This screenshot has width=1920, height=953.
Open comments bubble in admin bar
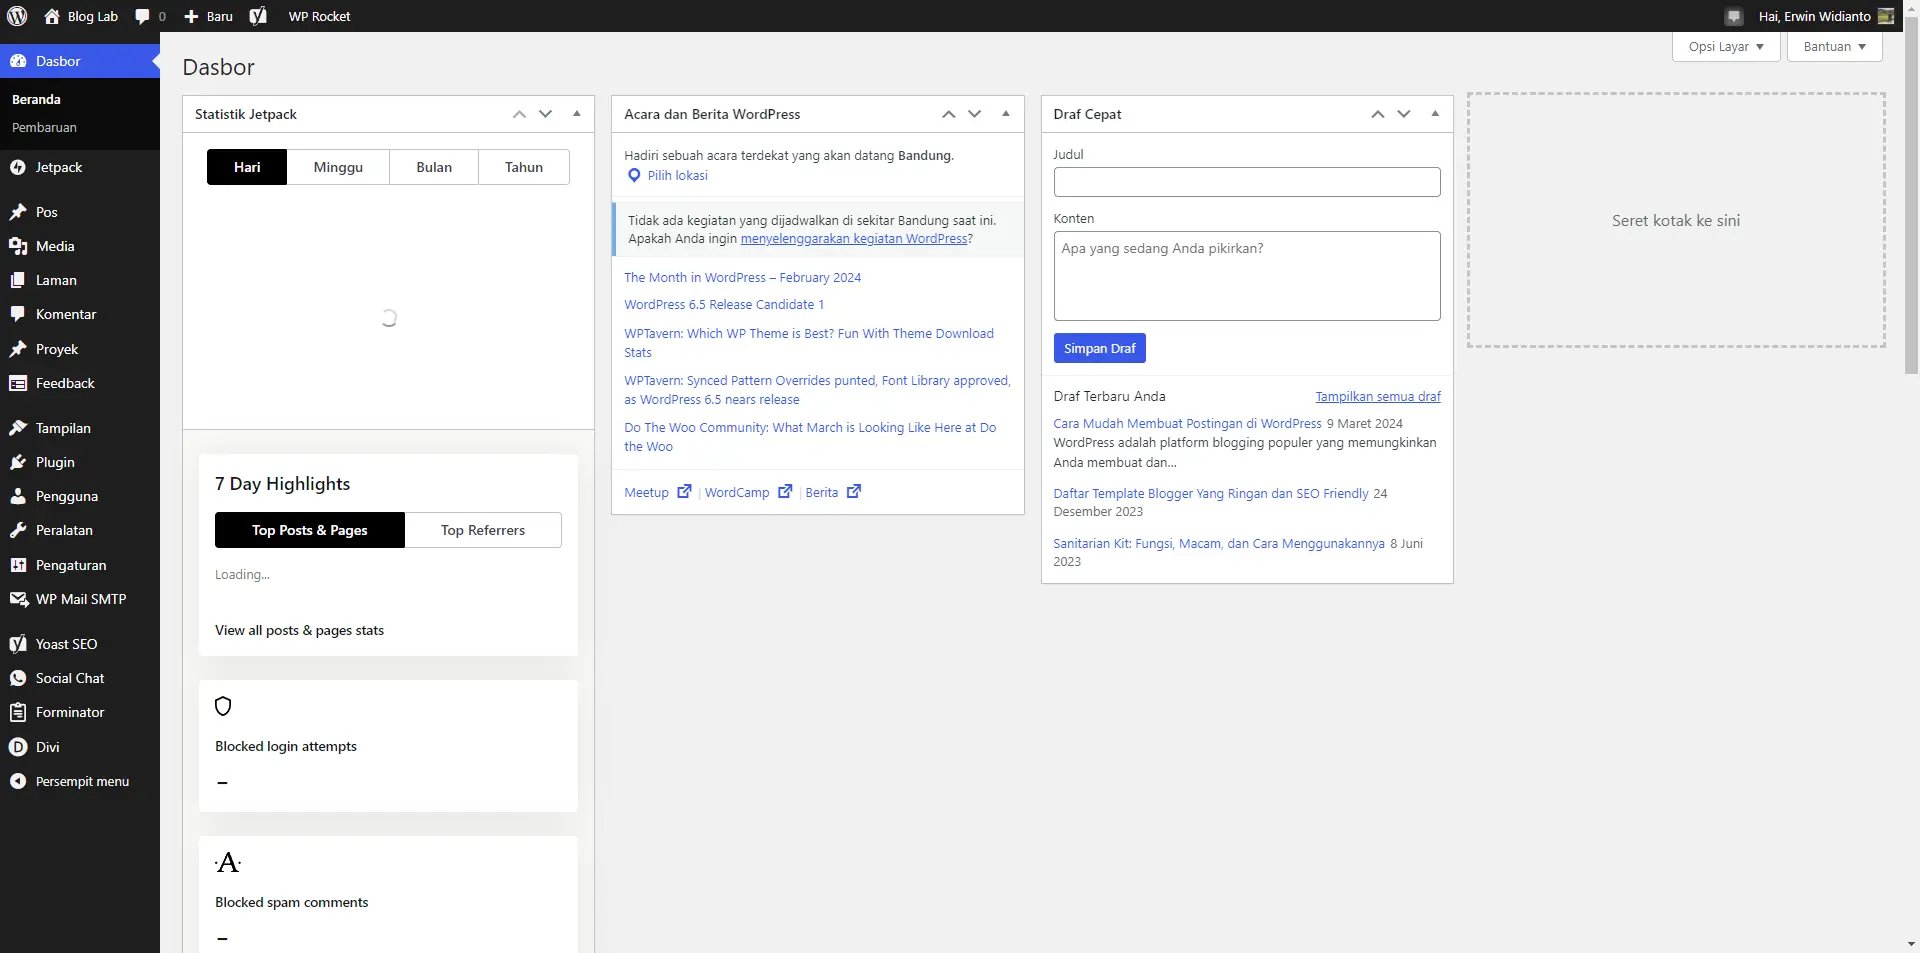click(x=142, y=17)
